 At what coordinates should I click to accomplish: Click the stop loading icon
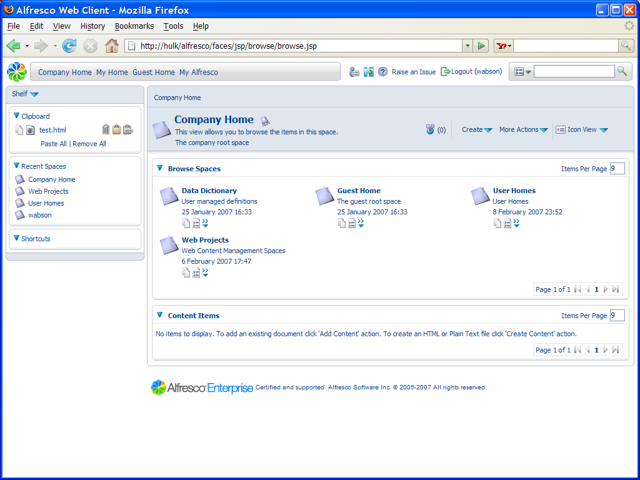coord(91,46)
